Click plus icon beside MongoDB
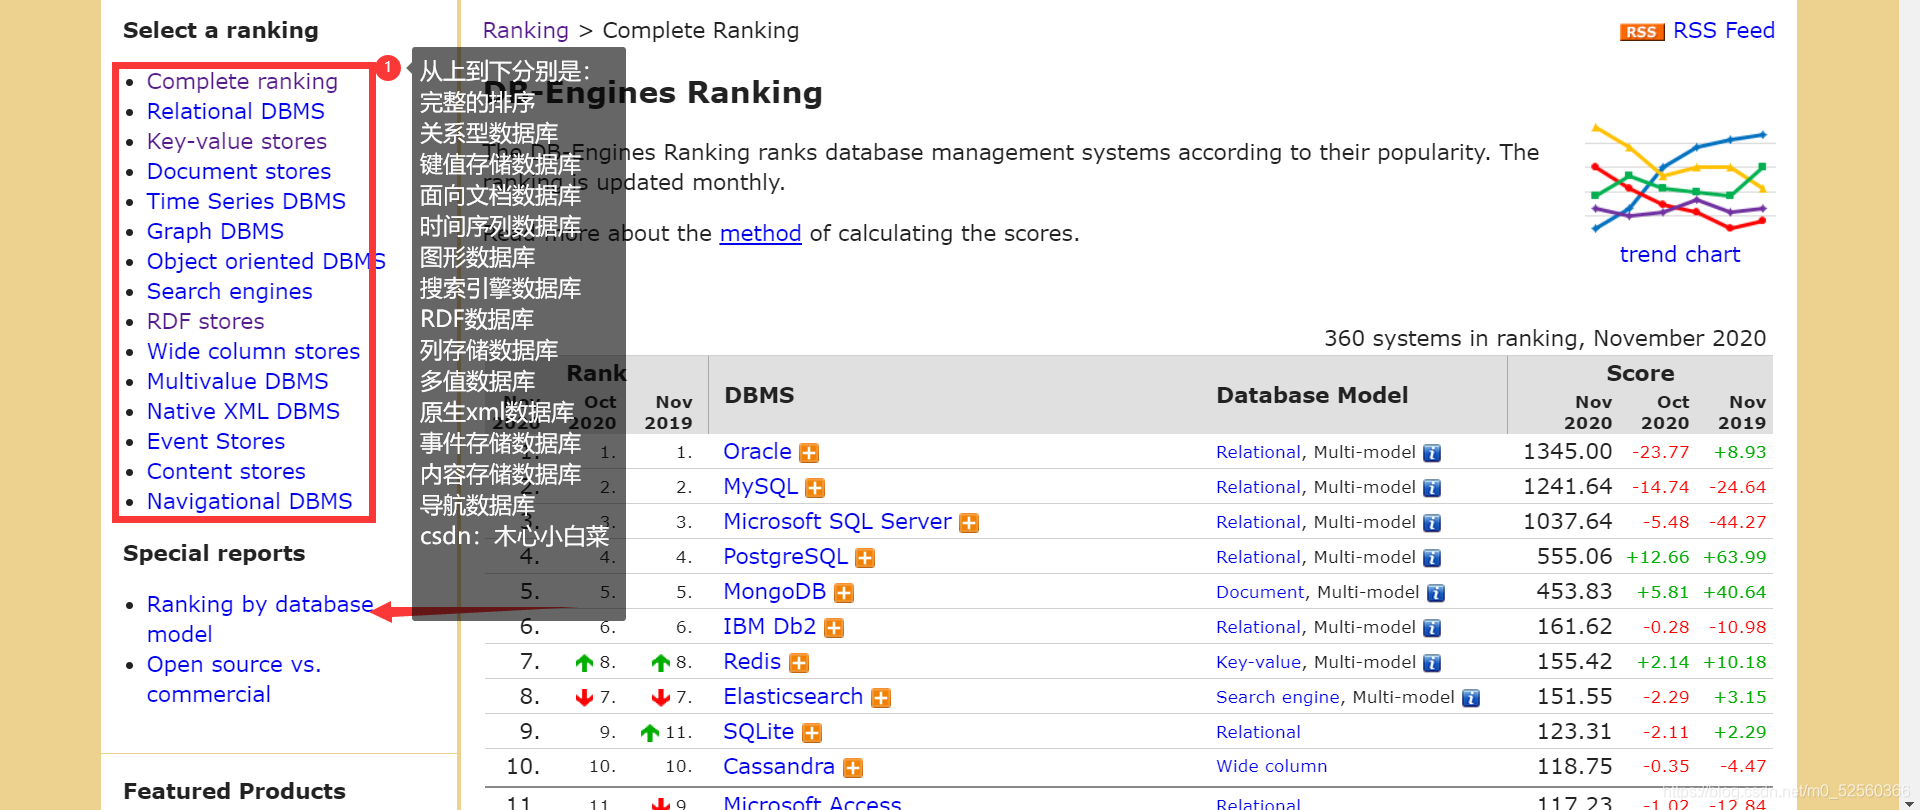 [844, 593]
